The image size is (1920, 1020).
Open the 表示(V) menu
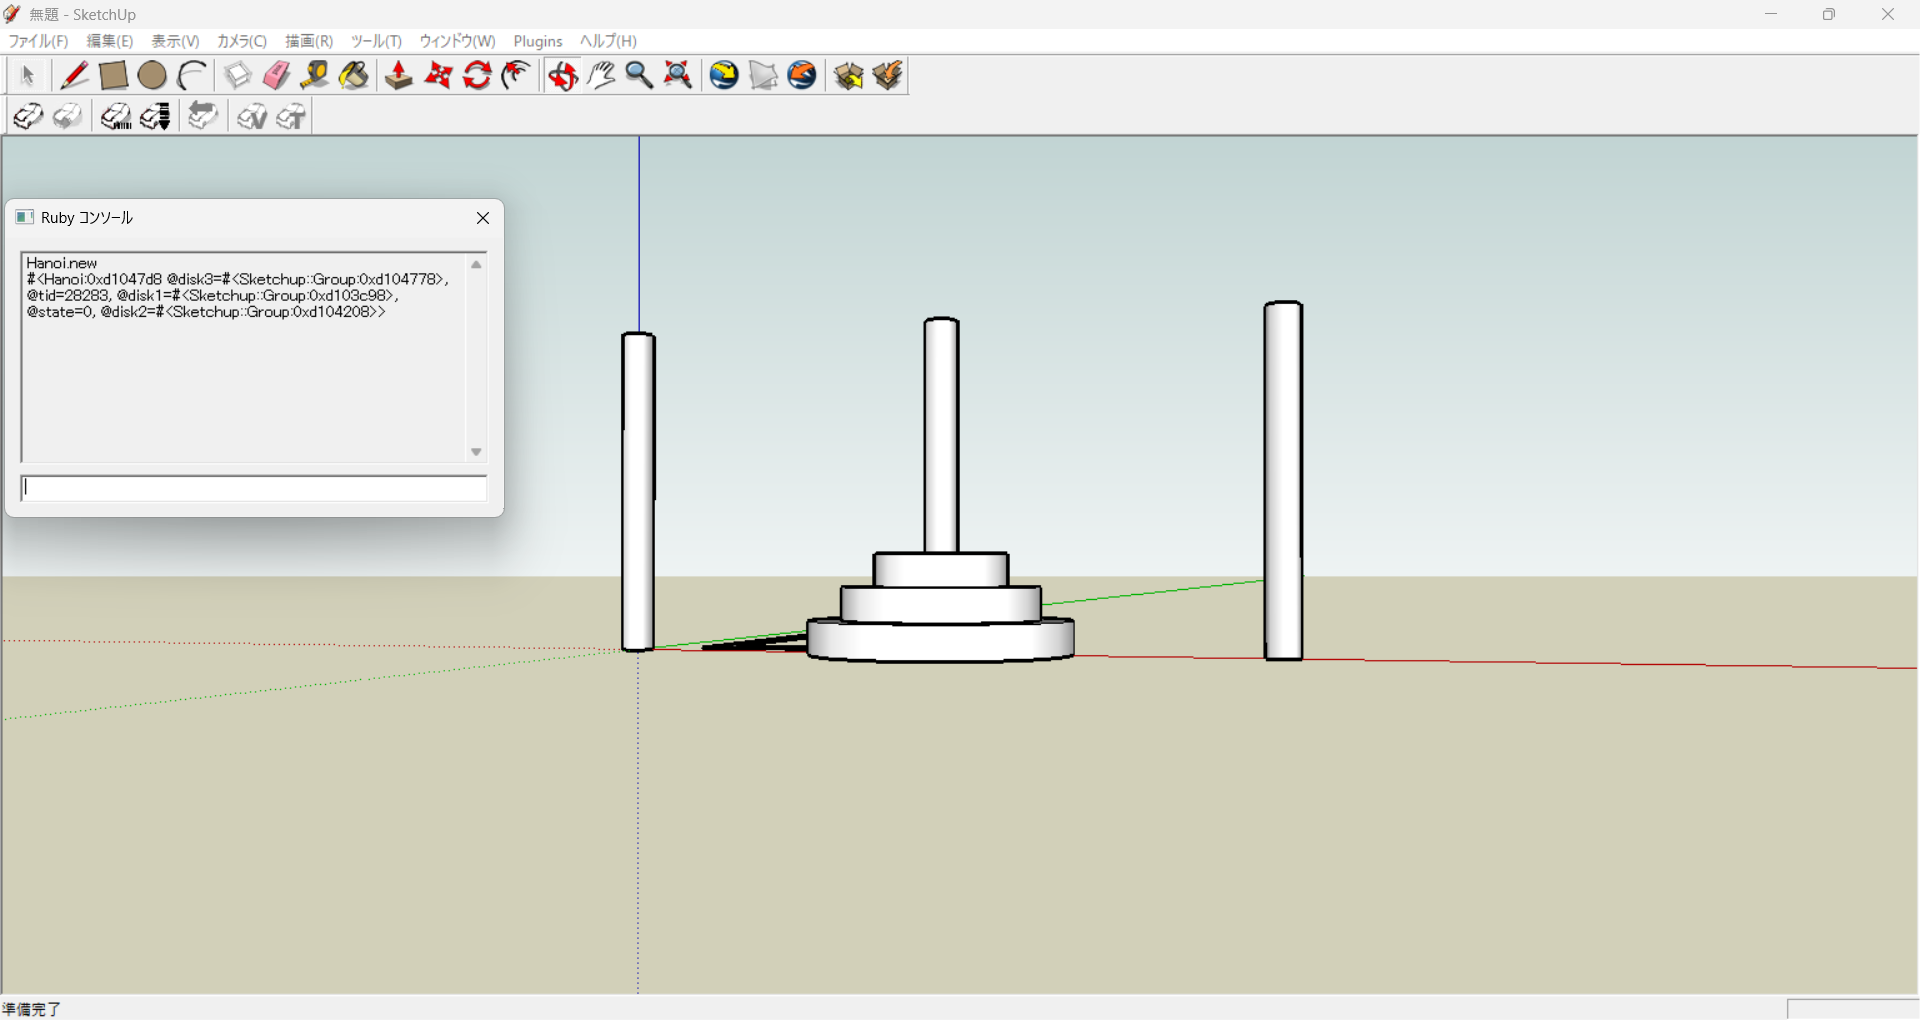(175, 41)
